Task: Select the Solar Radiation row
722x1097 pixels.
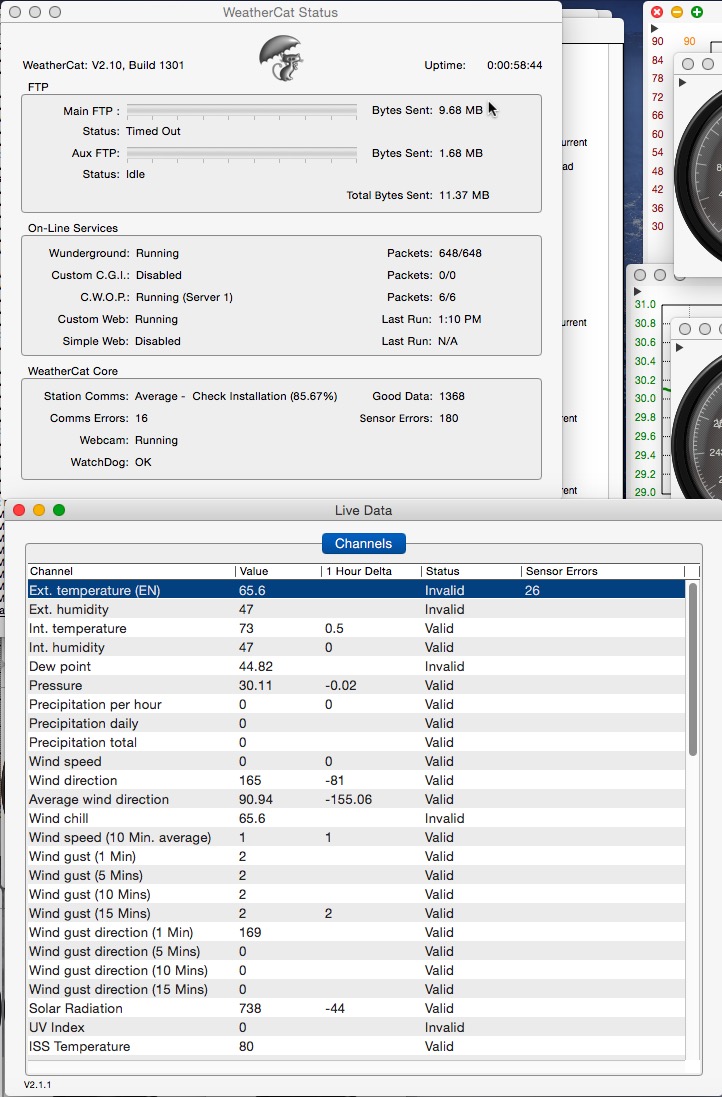Action: (x=356, y=1008)
